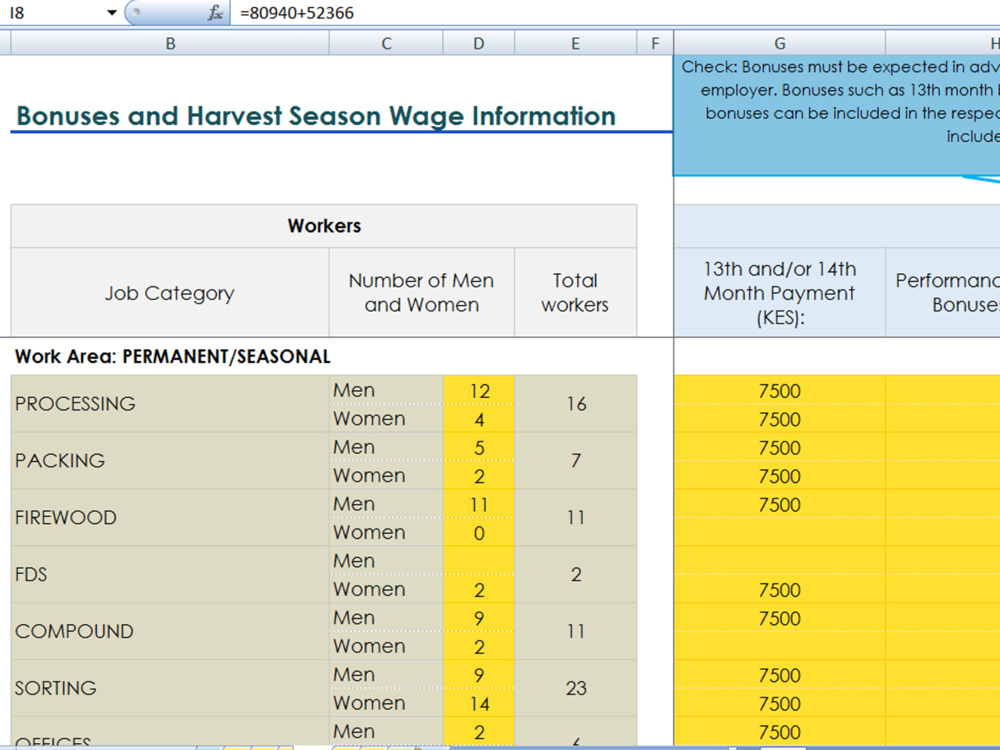
Task: Select FIREWOOD Men count cell showing 11
Action: click(x=479, y=504)
